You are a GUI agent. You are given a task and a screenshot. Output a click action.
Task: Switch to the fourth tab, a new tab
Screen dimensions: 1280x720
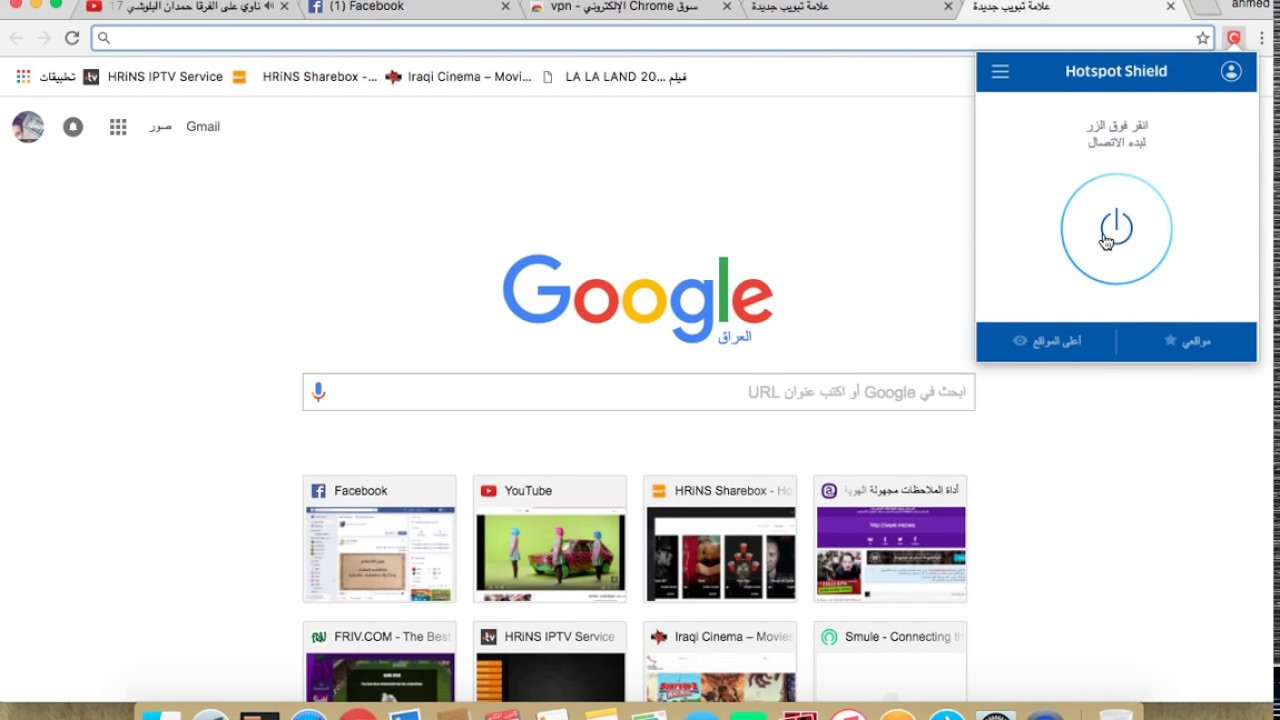(x=848, y=7)
